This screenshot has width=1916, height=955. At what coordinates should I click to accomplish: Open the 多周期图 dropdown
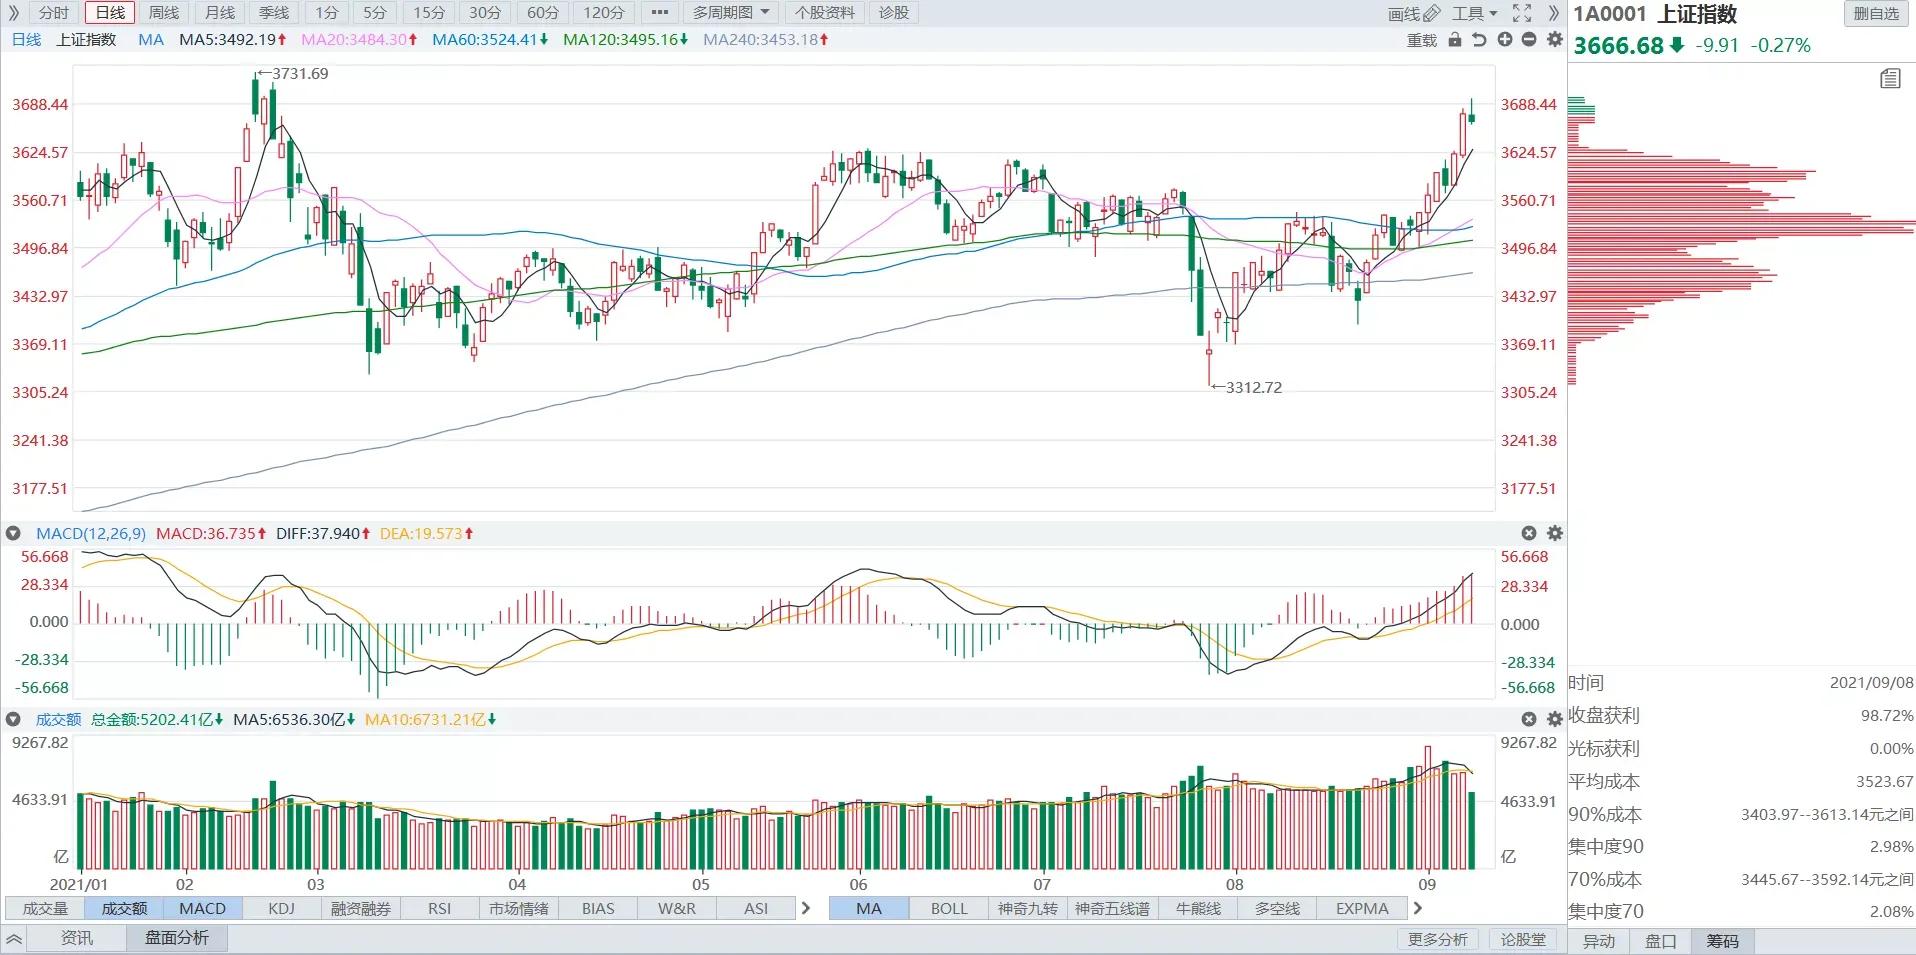pos(731,13)
